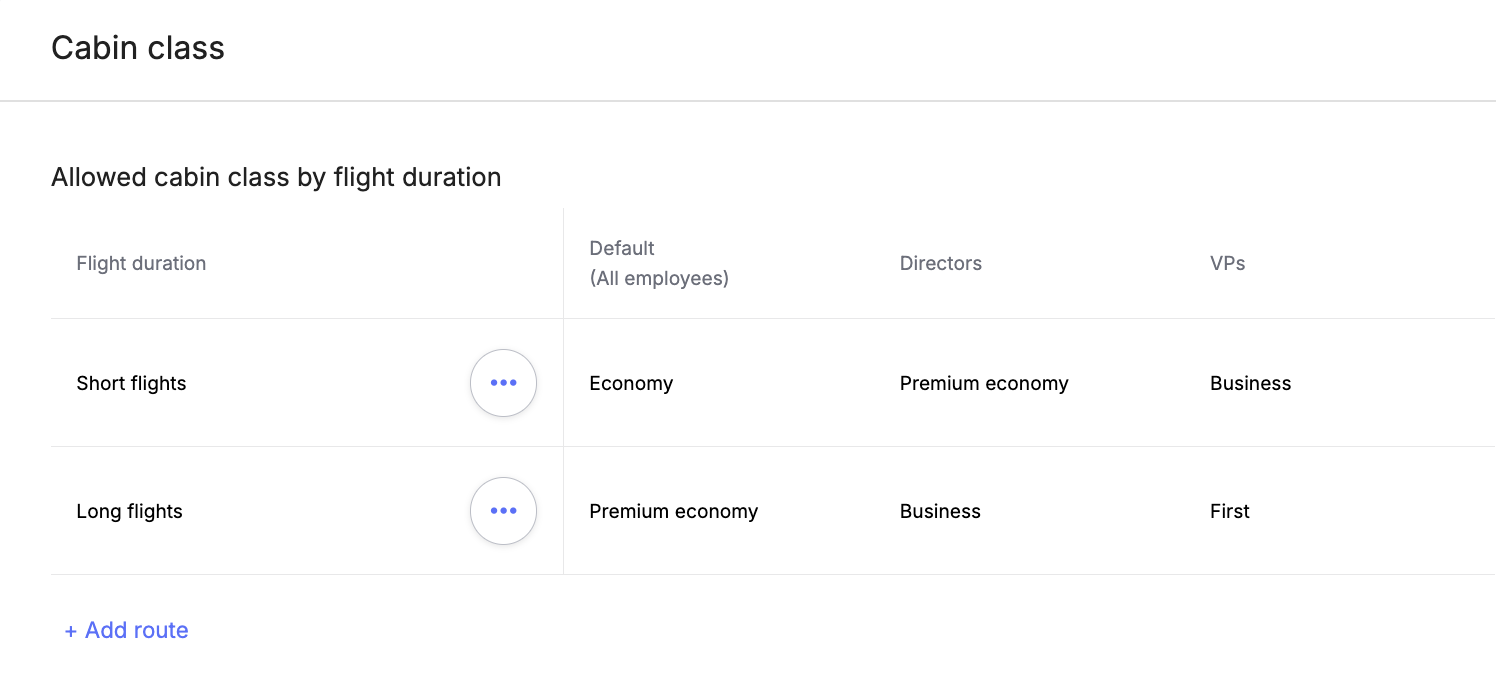Click Business under VPs for Short flights
1496x680 pixels.
coord(1250,383)
